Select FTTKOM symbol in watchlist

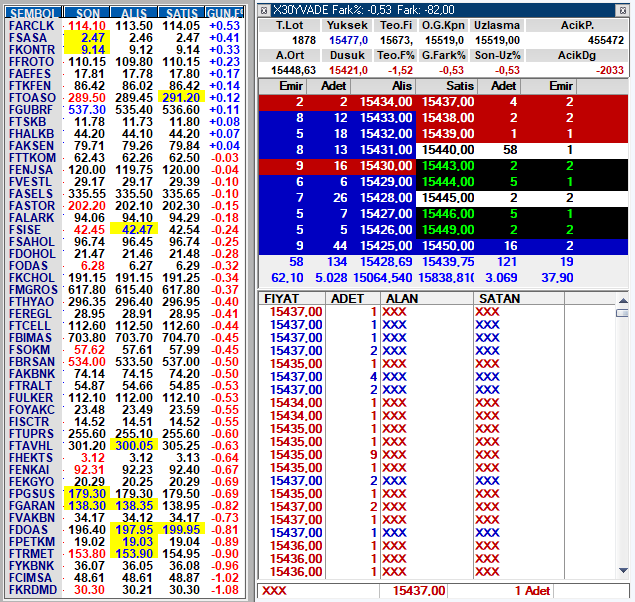click(32, 157)
